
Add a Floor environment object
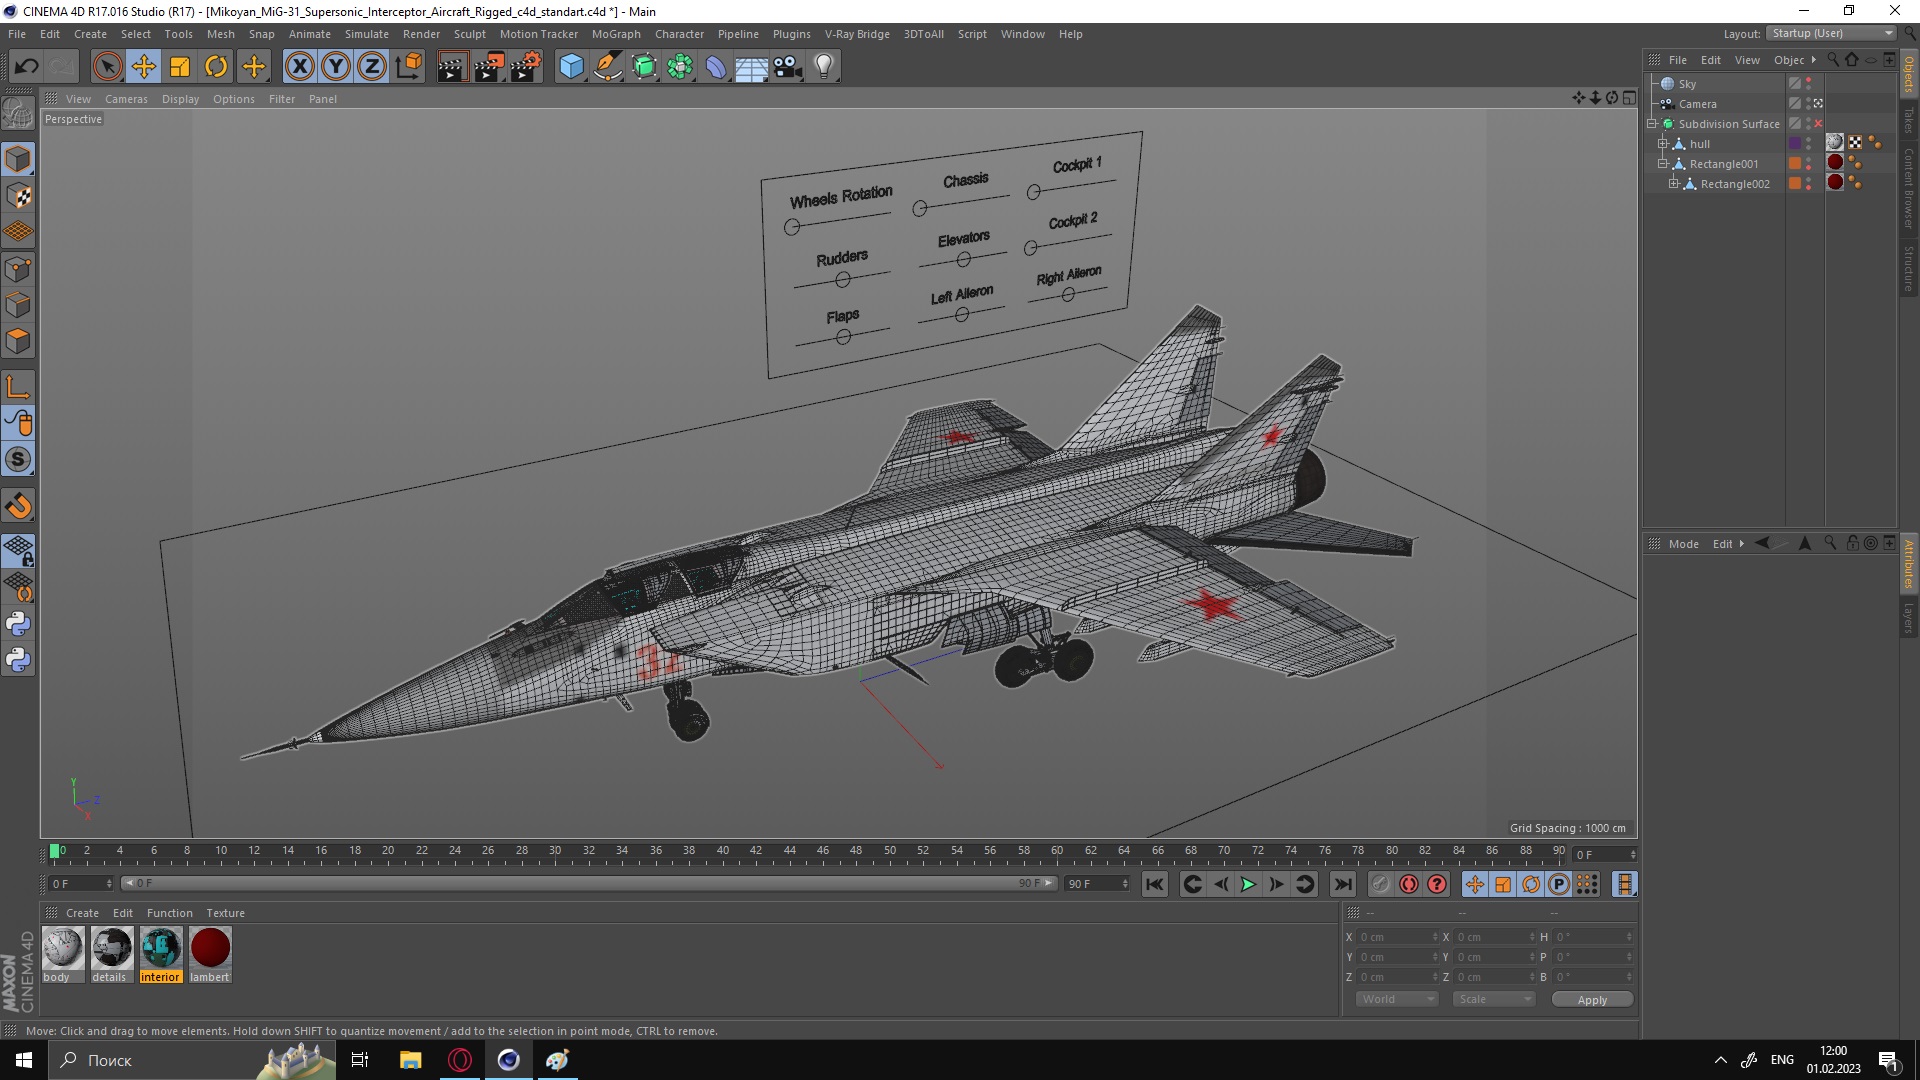tap(752, 67)
